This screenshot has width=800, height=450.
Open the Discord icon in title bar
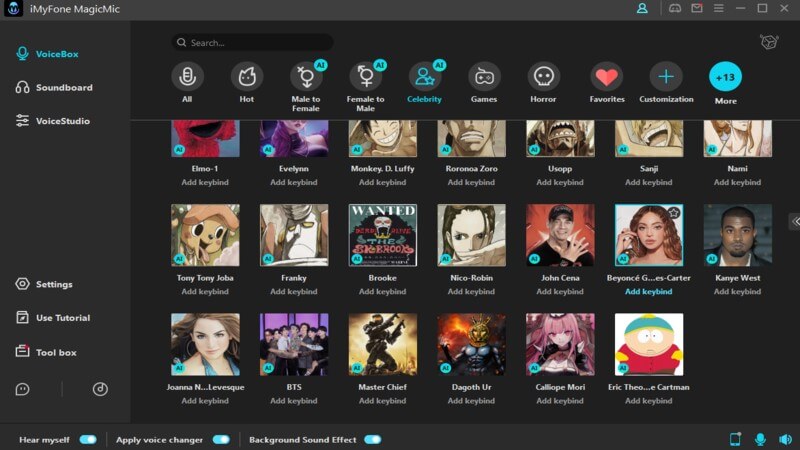click(675, 9)
